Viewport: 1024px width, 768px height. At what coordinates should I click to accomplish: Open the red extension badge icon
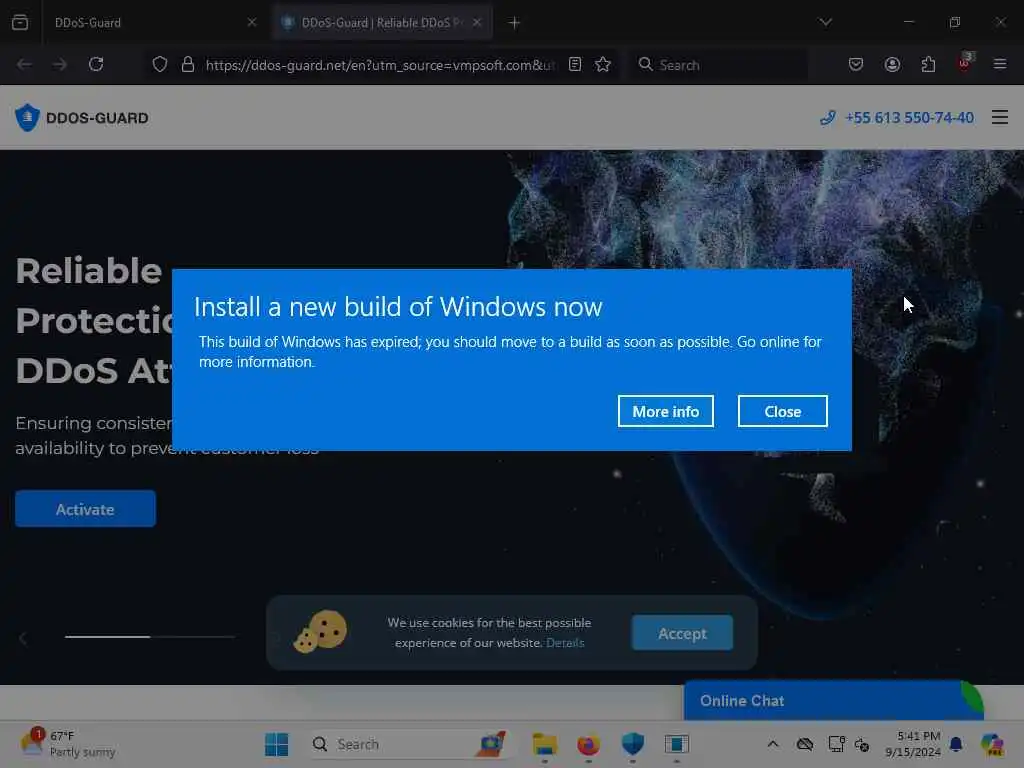click(x=965, y=63)
